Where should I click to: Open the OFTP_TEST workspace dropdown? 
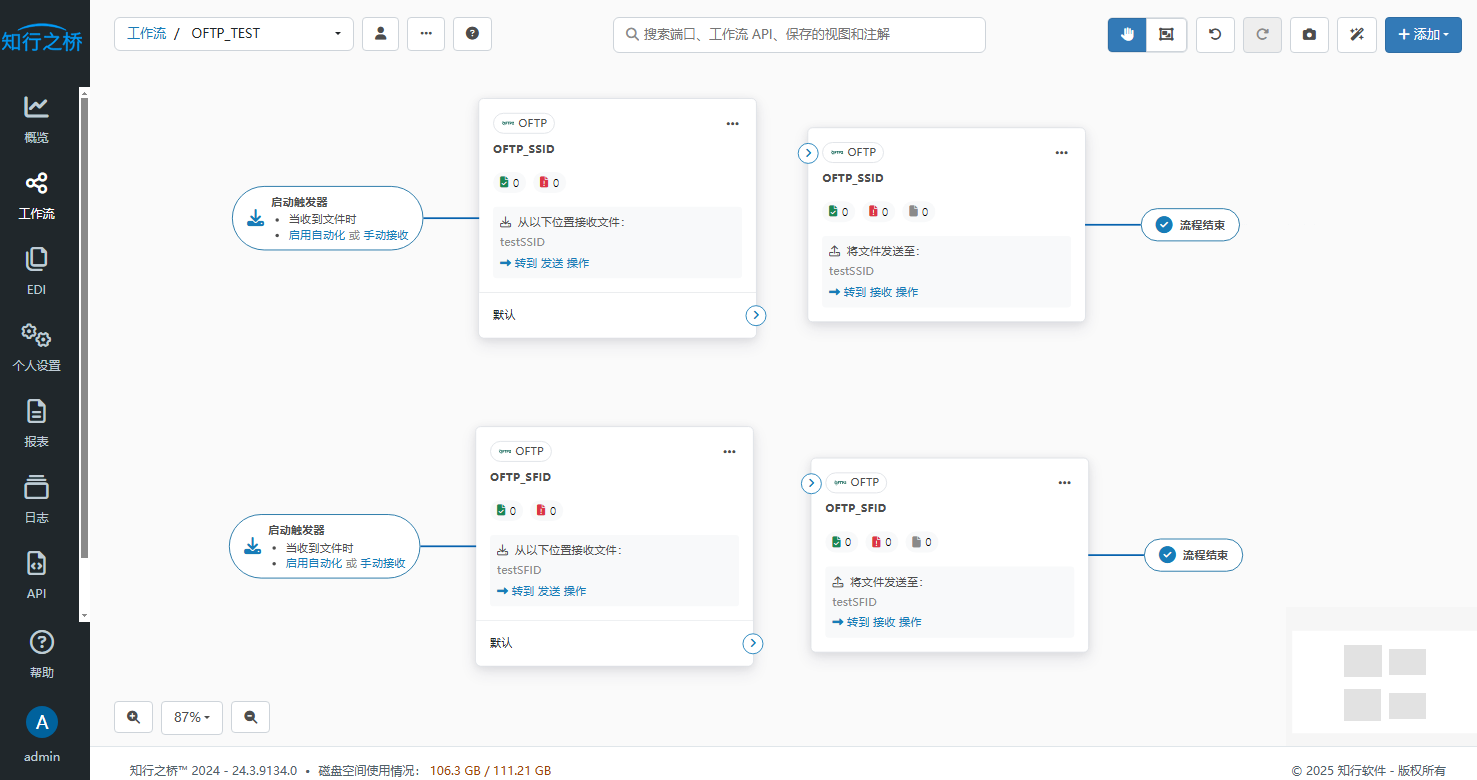point(234,33)
